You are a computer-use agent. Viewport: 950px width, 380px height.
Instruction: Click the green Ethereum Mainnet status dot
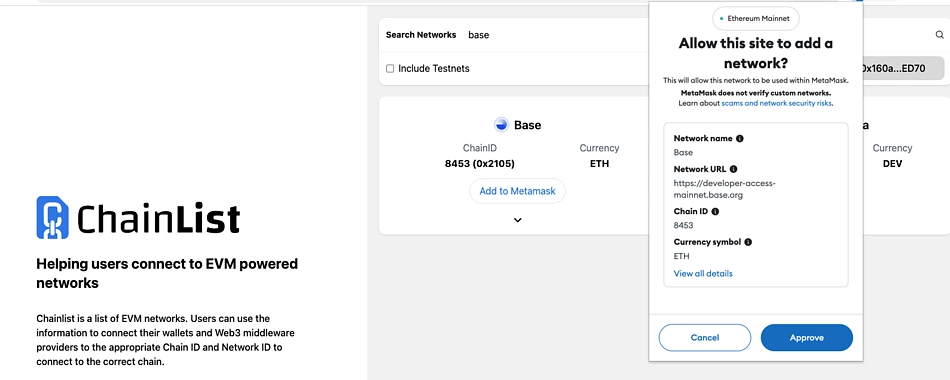[x=721, y=19]
